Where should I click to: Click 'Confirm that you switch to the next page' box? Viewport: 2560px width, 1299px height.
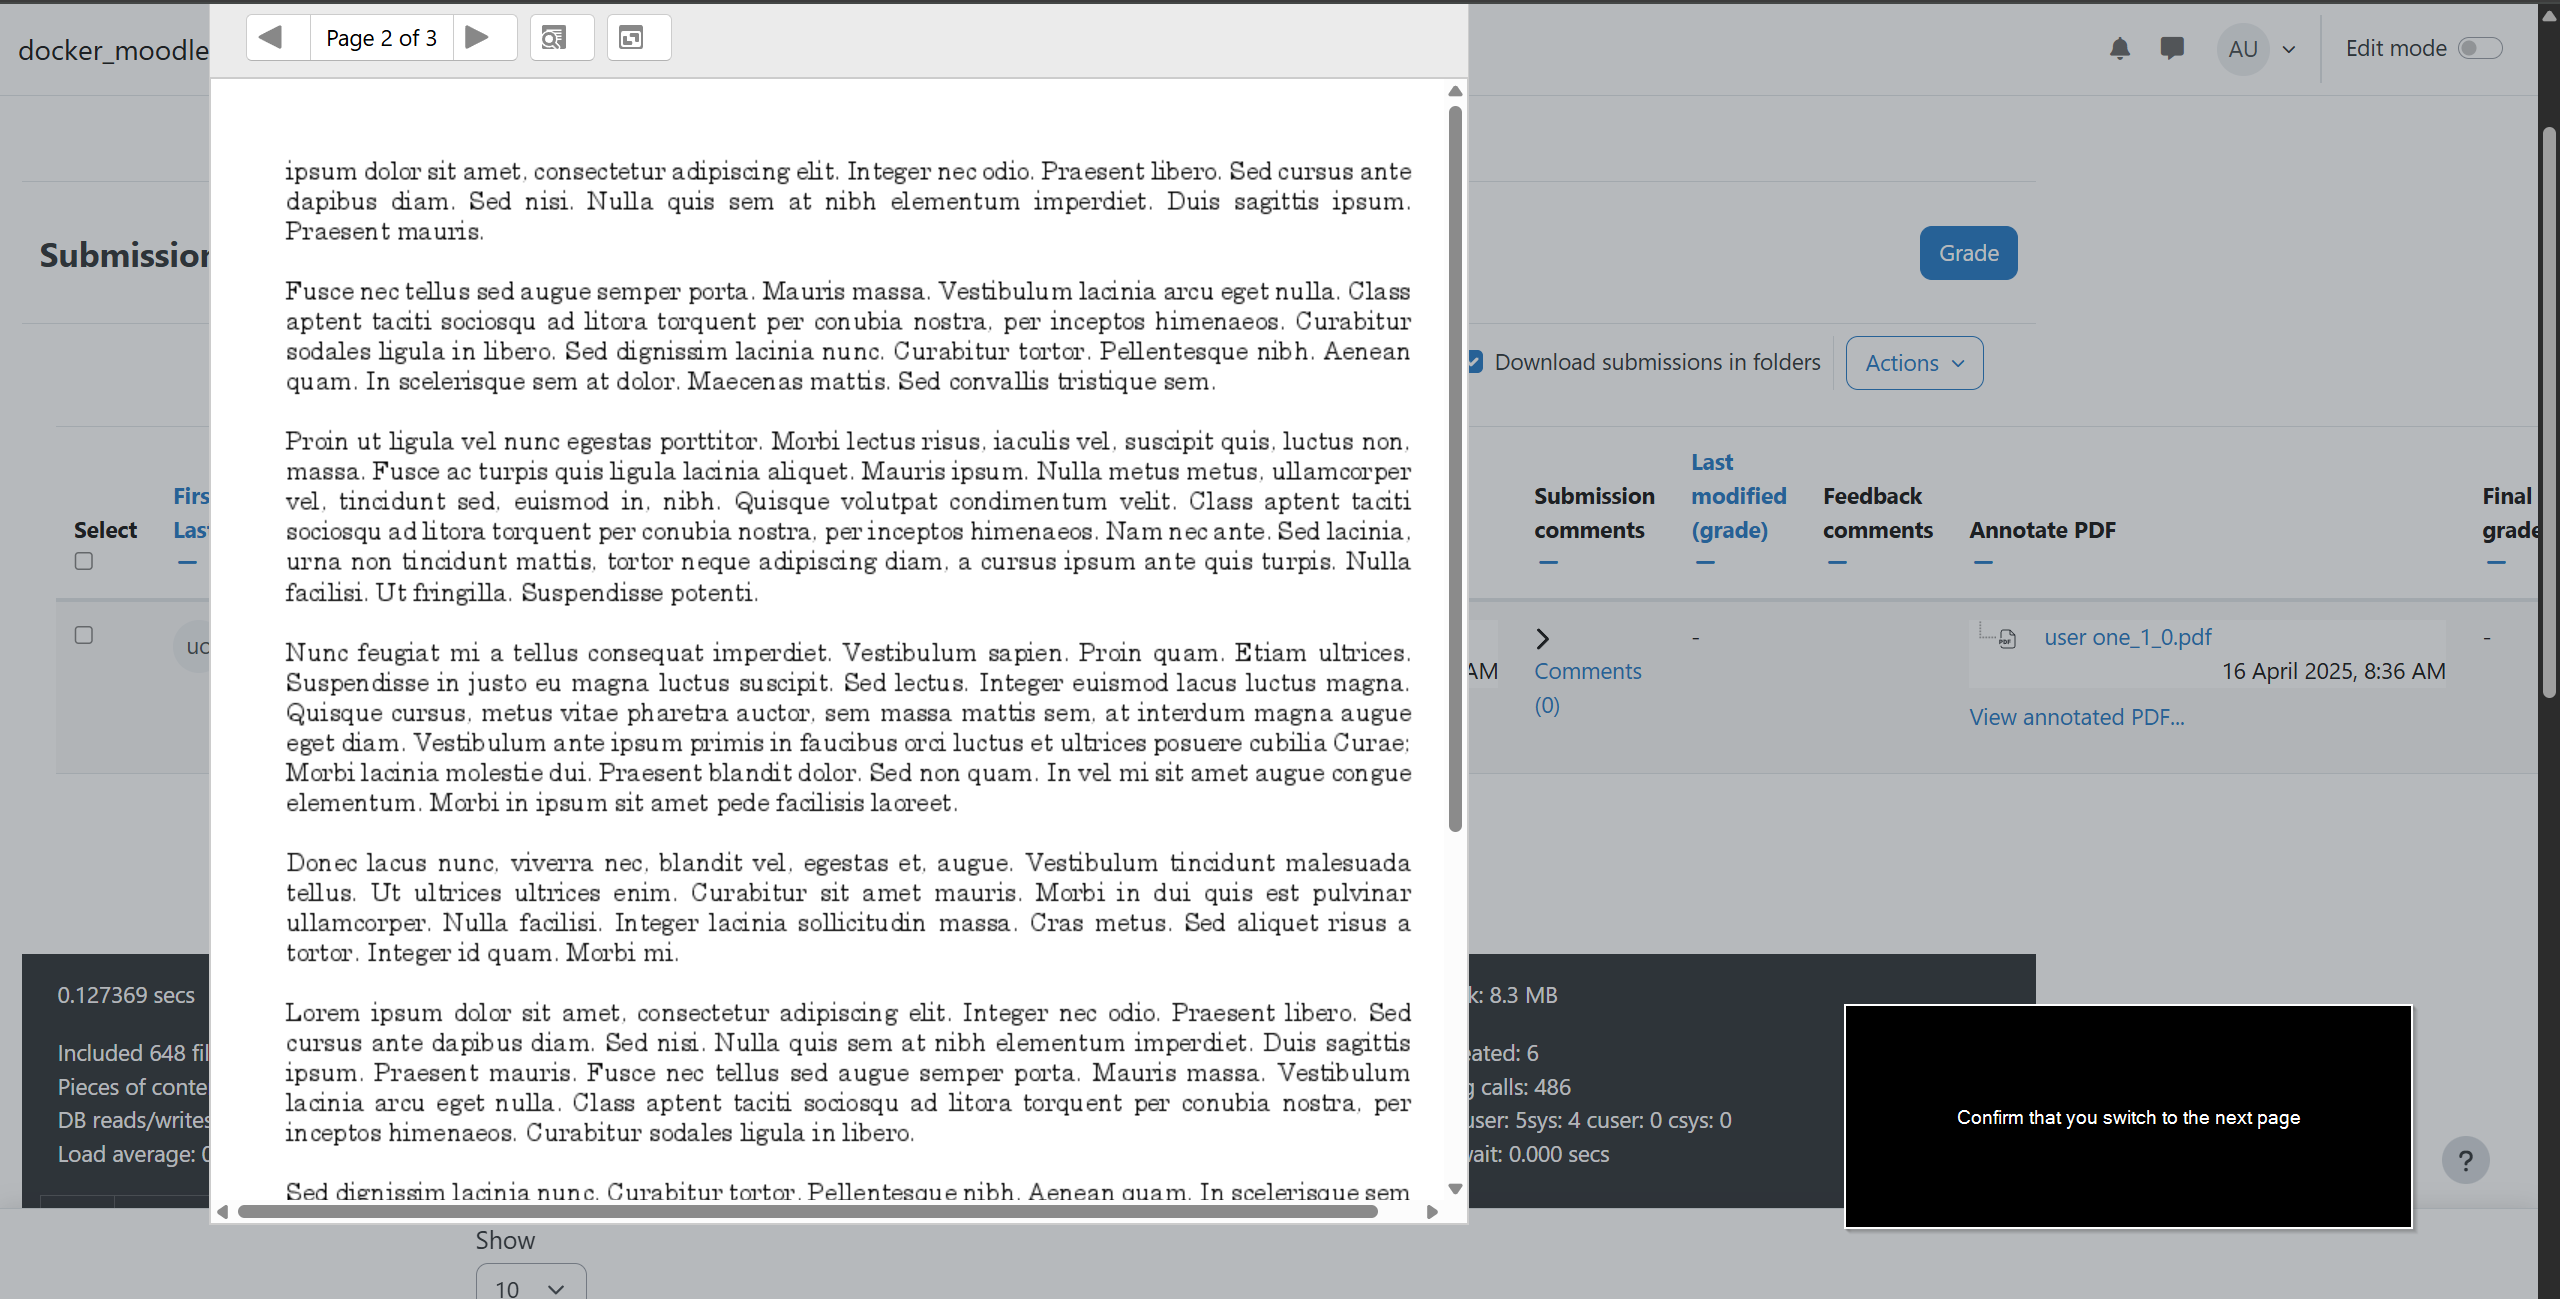(x=2128, y=1117)
